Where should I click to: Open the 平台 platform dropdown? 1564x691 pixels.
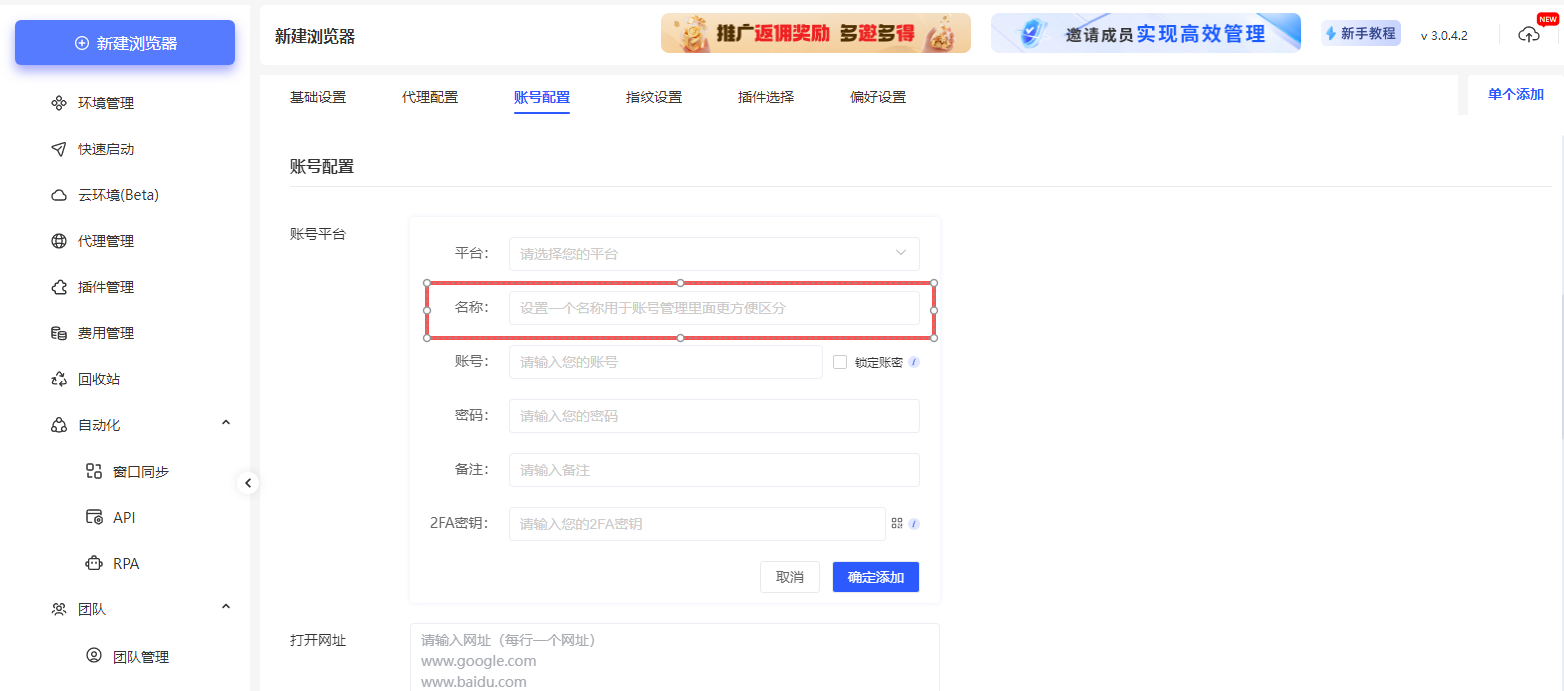click(x=714, y=253)
